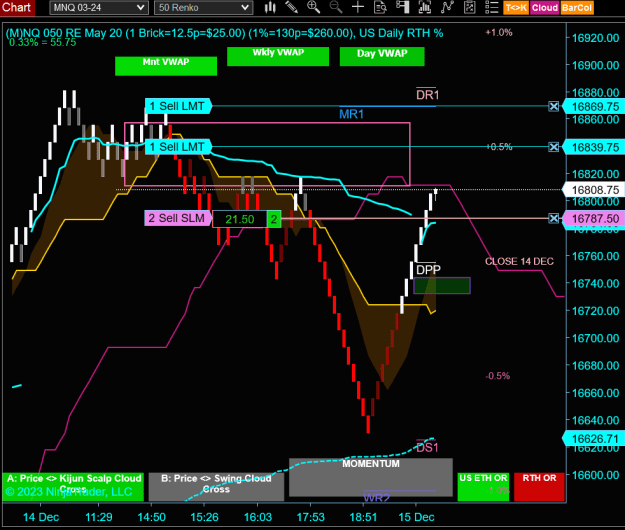Click the 15 Dec time axis label
Screen dimensions: 625x530
[x=416, y=517]
